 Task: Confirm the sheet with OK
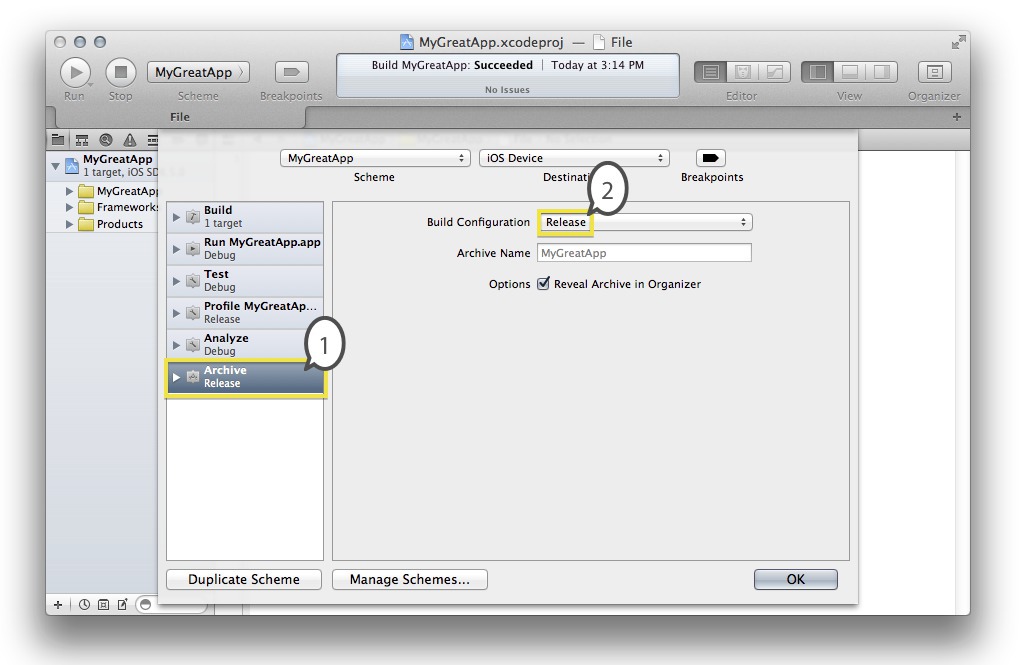(x=796, y=580)
